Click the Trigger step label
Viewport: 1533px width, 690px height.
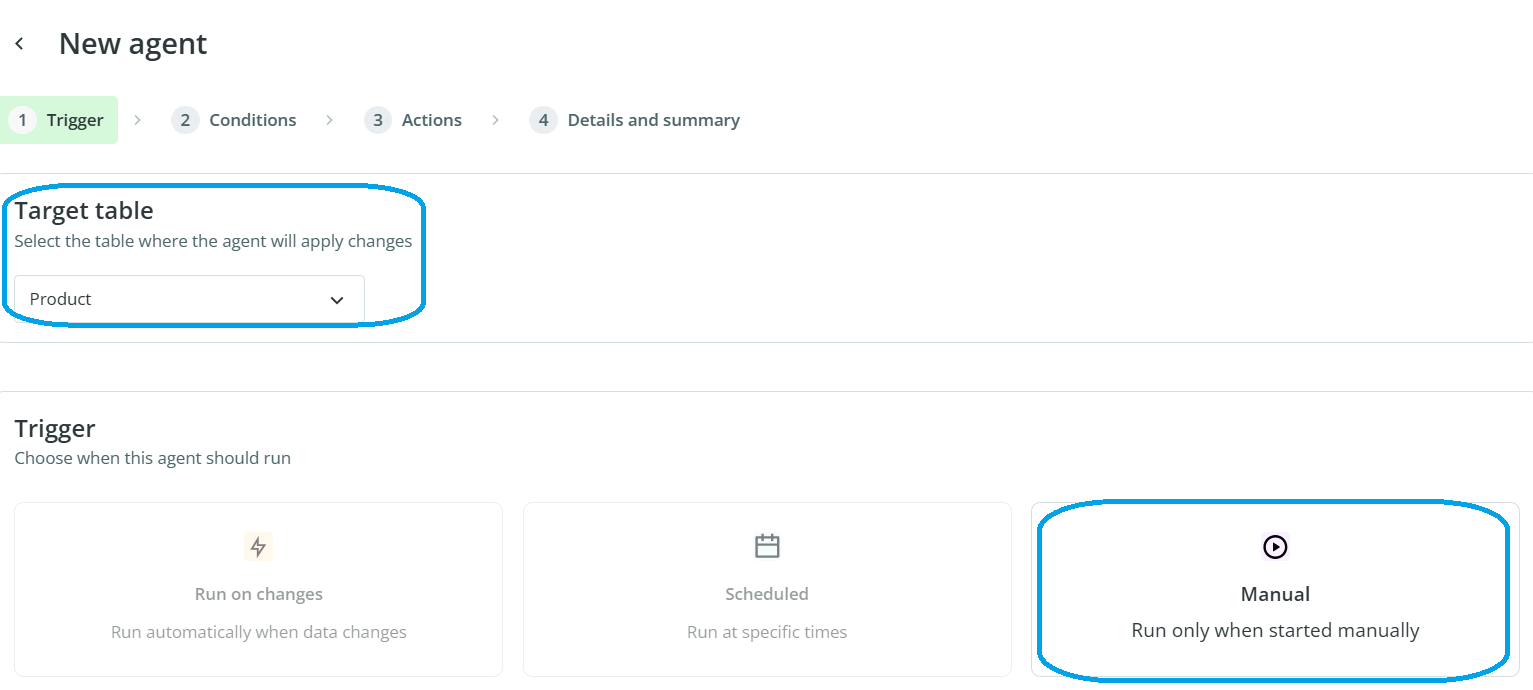(x=75, y=120)
